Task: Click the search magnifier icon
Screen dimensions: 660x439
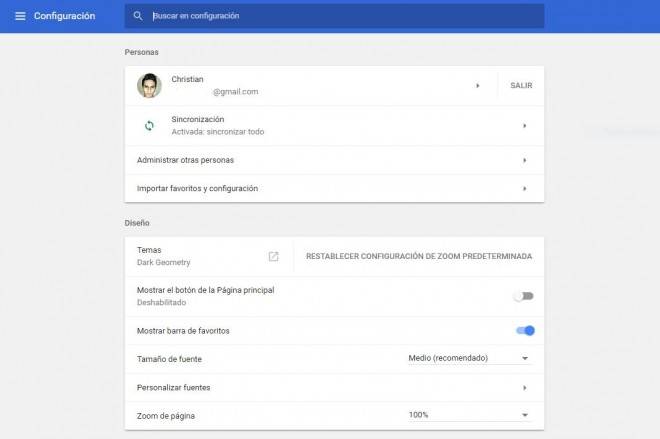Action: [x=138, y=16]
